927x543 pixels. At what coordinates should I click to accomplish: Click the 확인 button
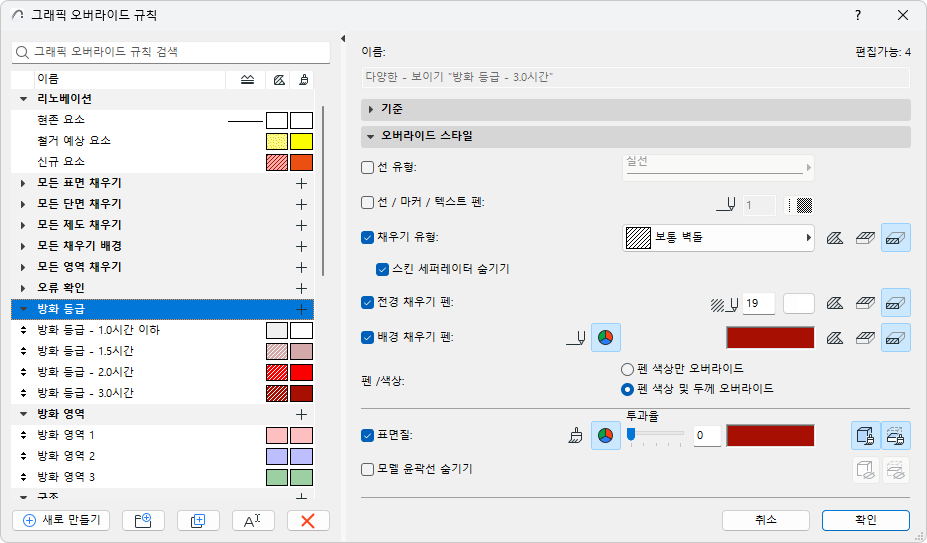tap(866, 521)
